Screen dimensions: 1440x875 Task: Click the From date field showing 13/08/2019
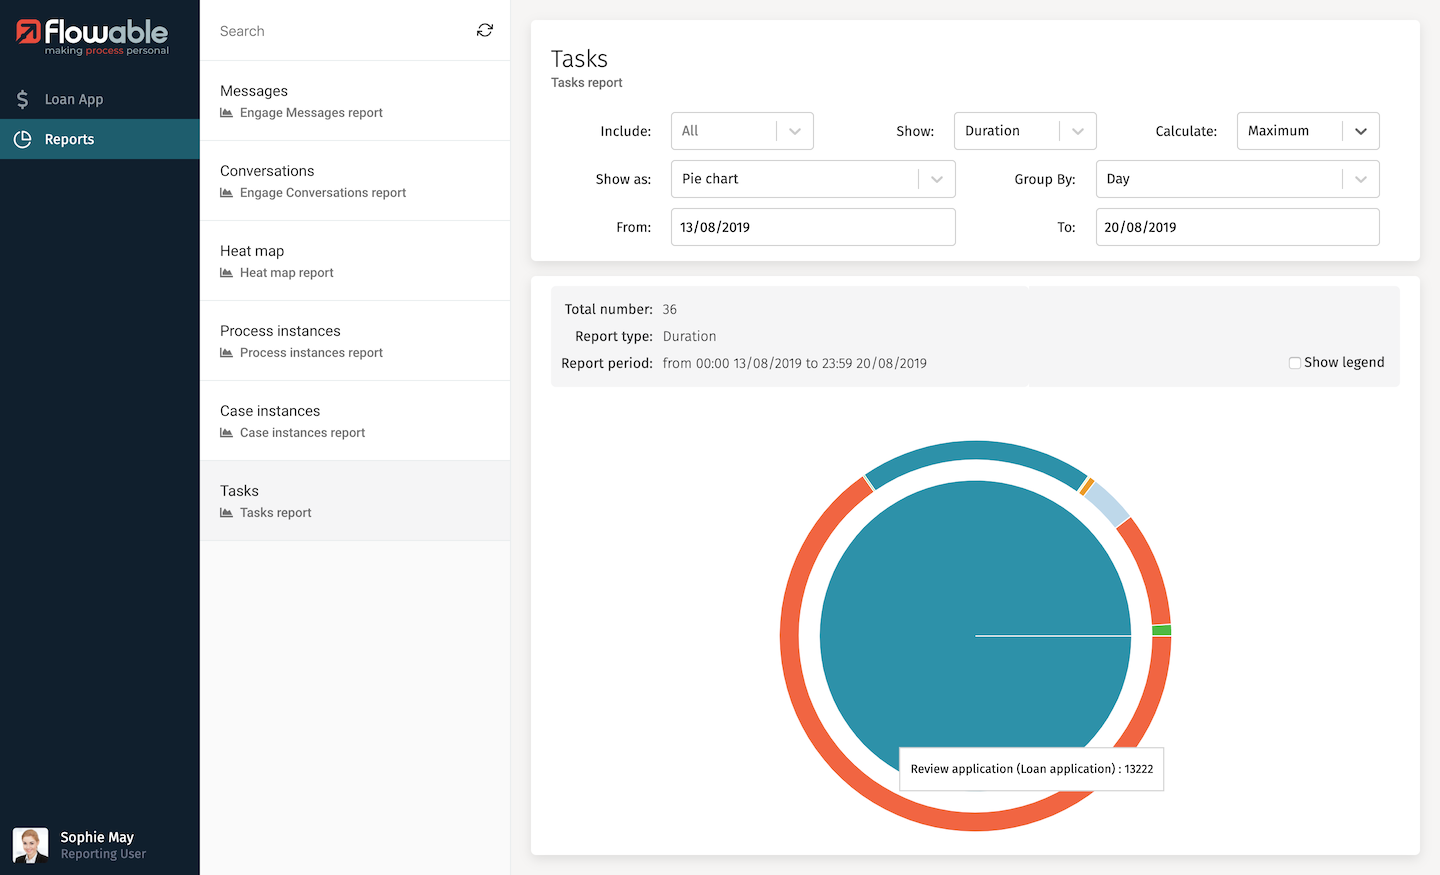click(812, 227)
